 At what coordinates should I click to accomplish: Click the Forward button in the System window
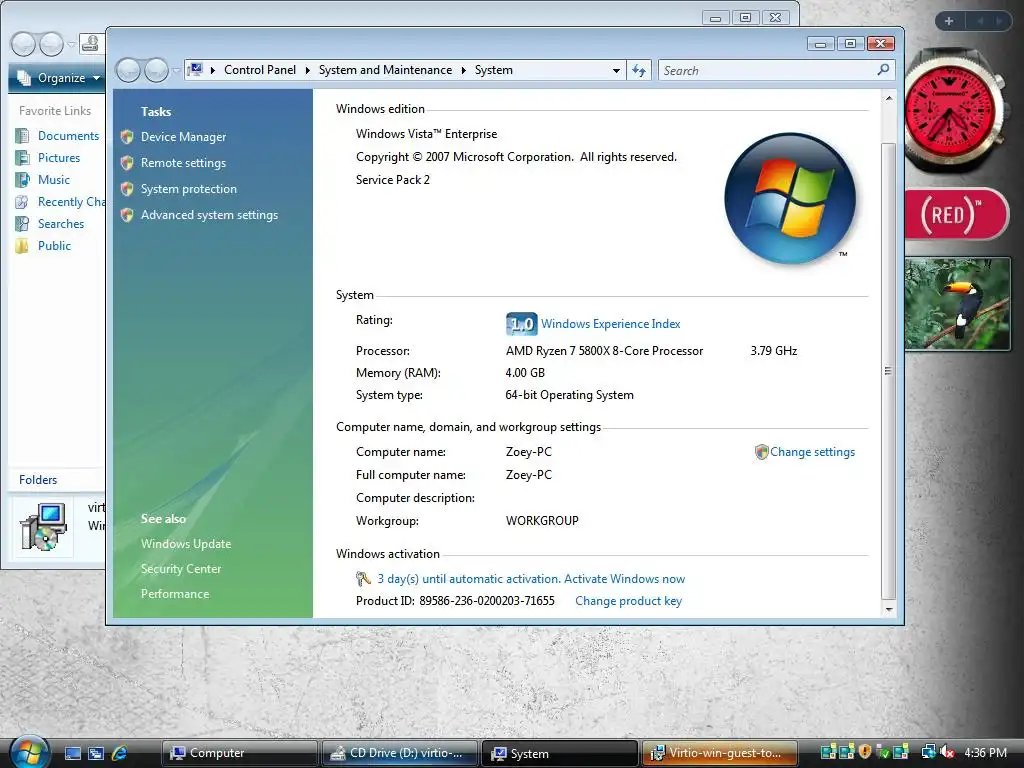[156, 70]
